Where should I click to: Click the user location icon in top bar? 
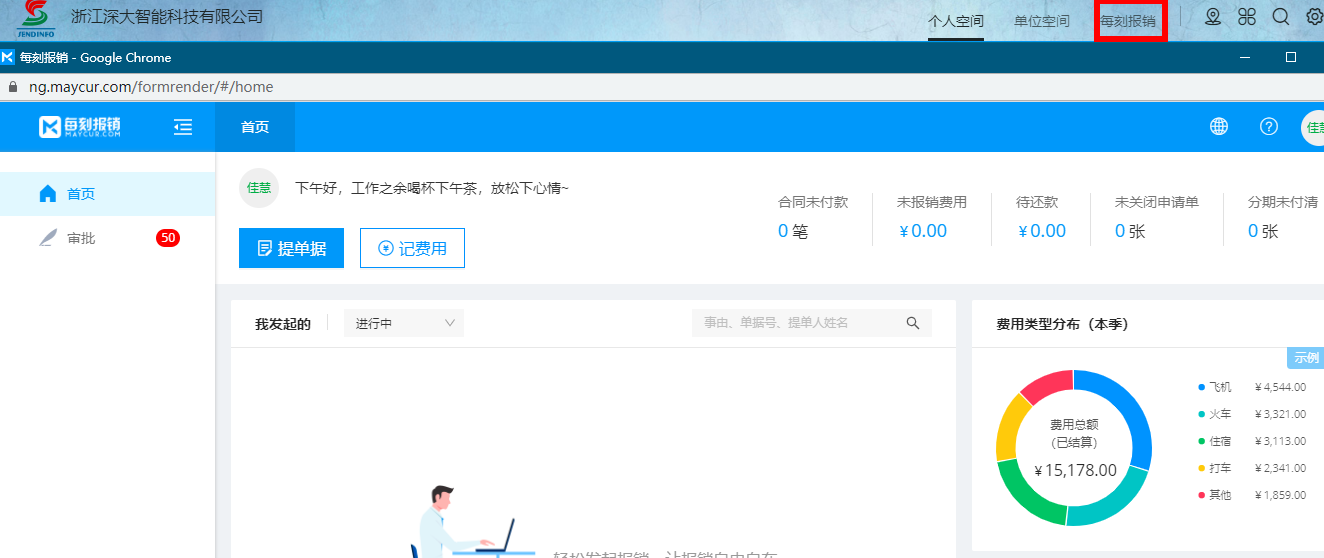pos(1213,17)
